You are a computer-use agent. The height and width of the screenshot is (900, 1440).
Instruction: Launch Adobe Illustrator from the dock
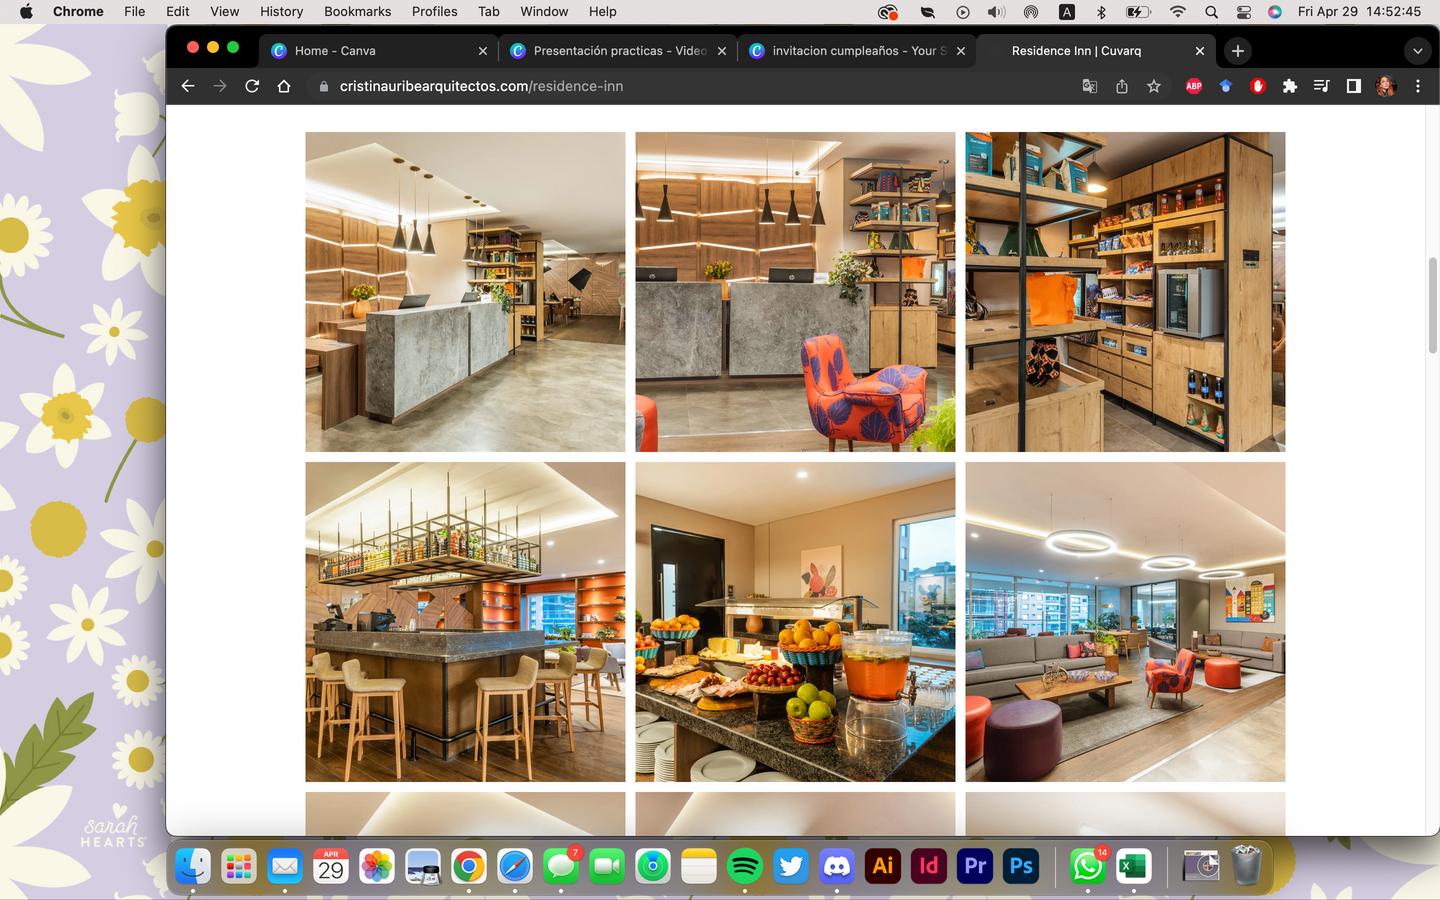(x=883, y=866)
